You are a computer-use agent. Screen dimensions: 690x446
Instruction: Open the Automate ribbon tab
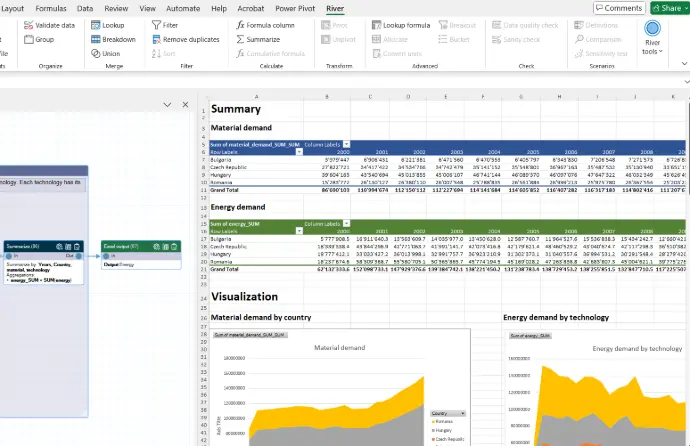[183, 7]
